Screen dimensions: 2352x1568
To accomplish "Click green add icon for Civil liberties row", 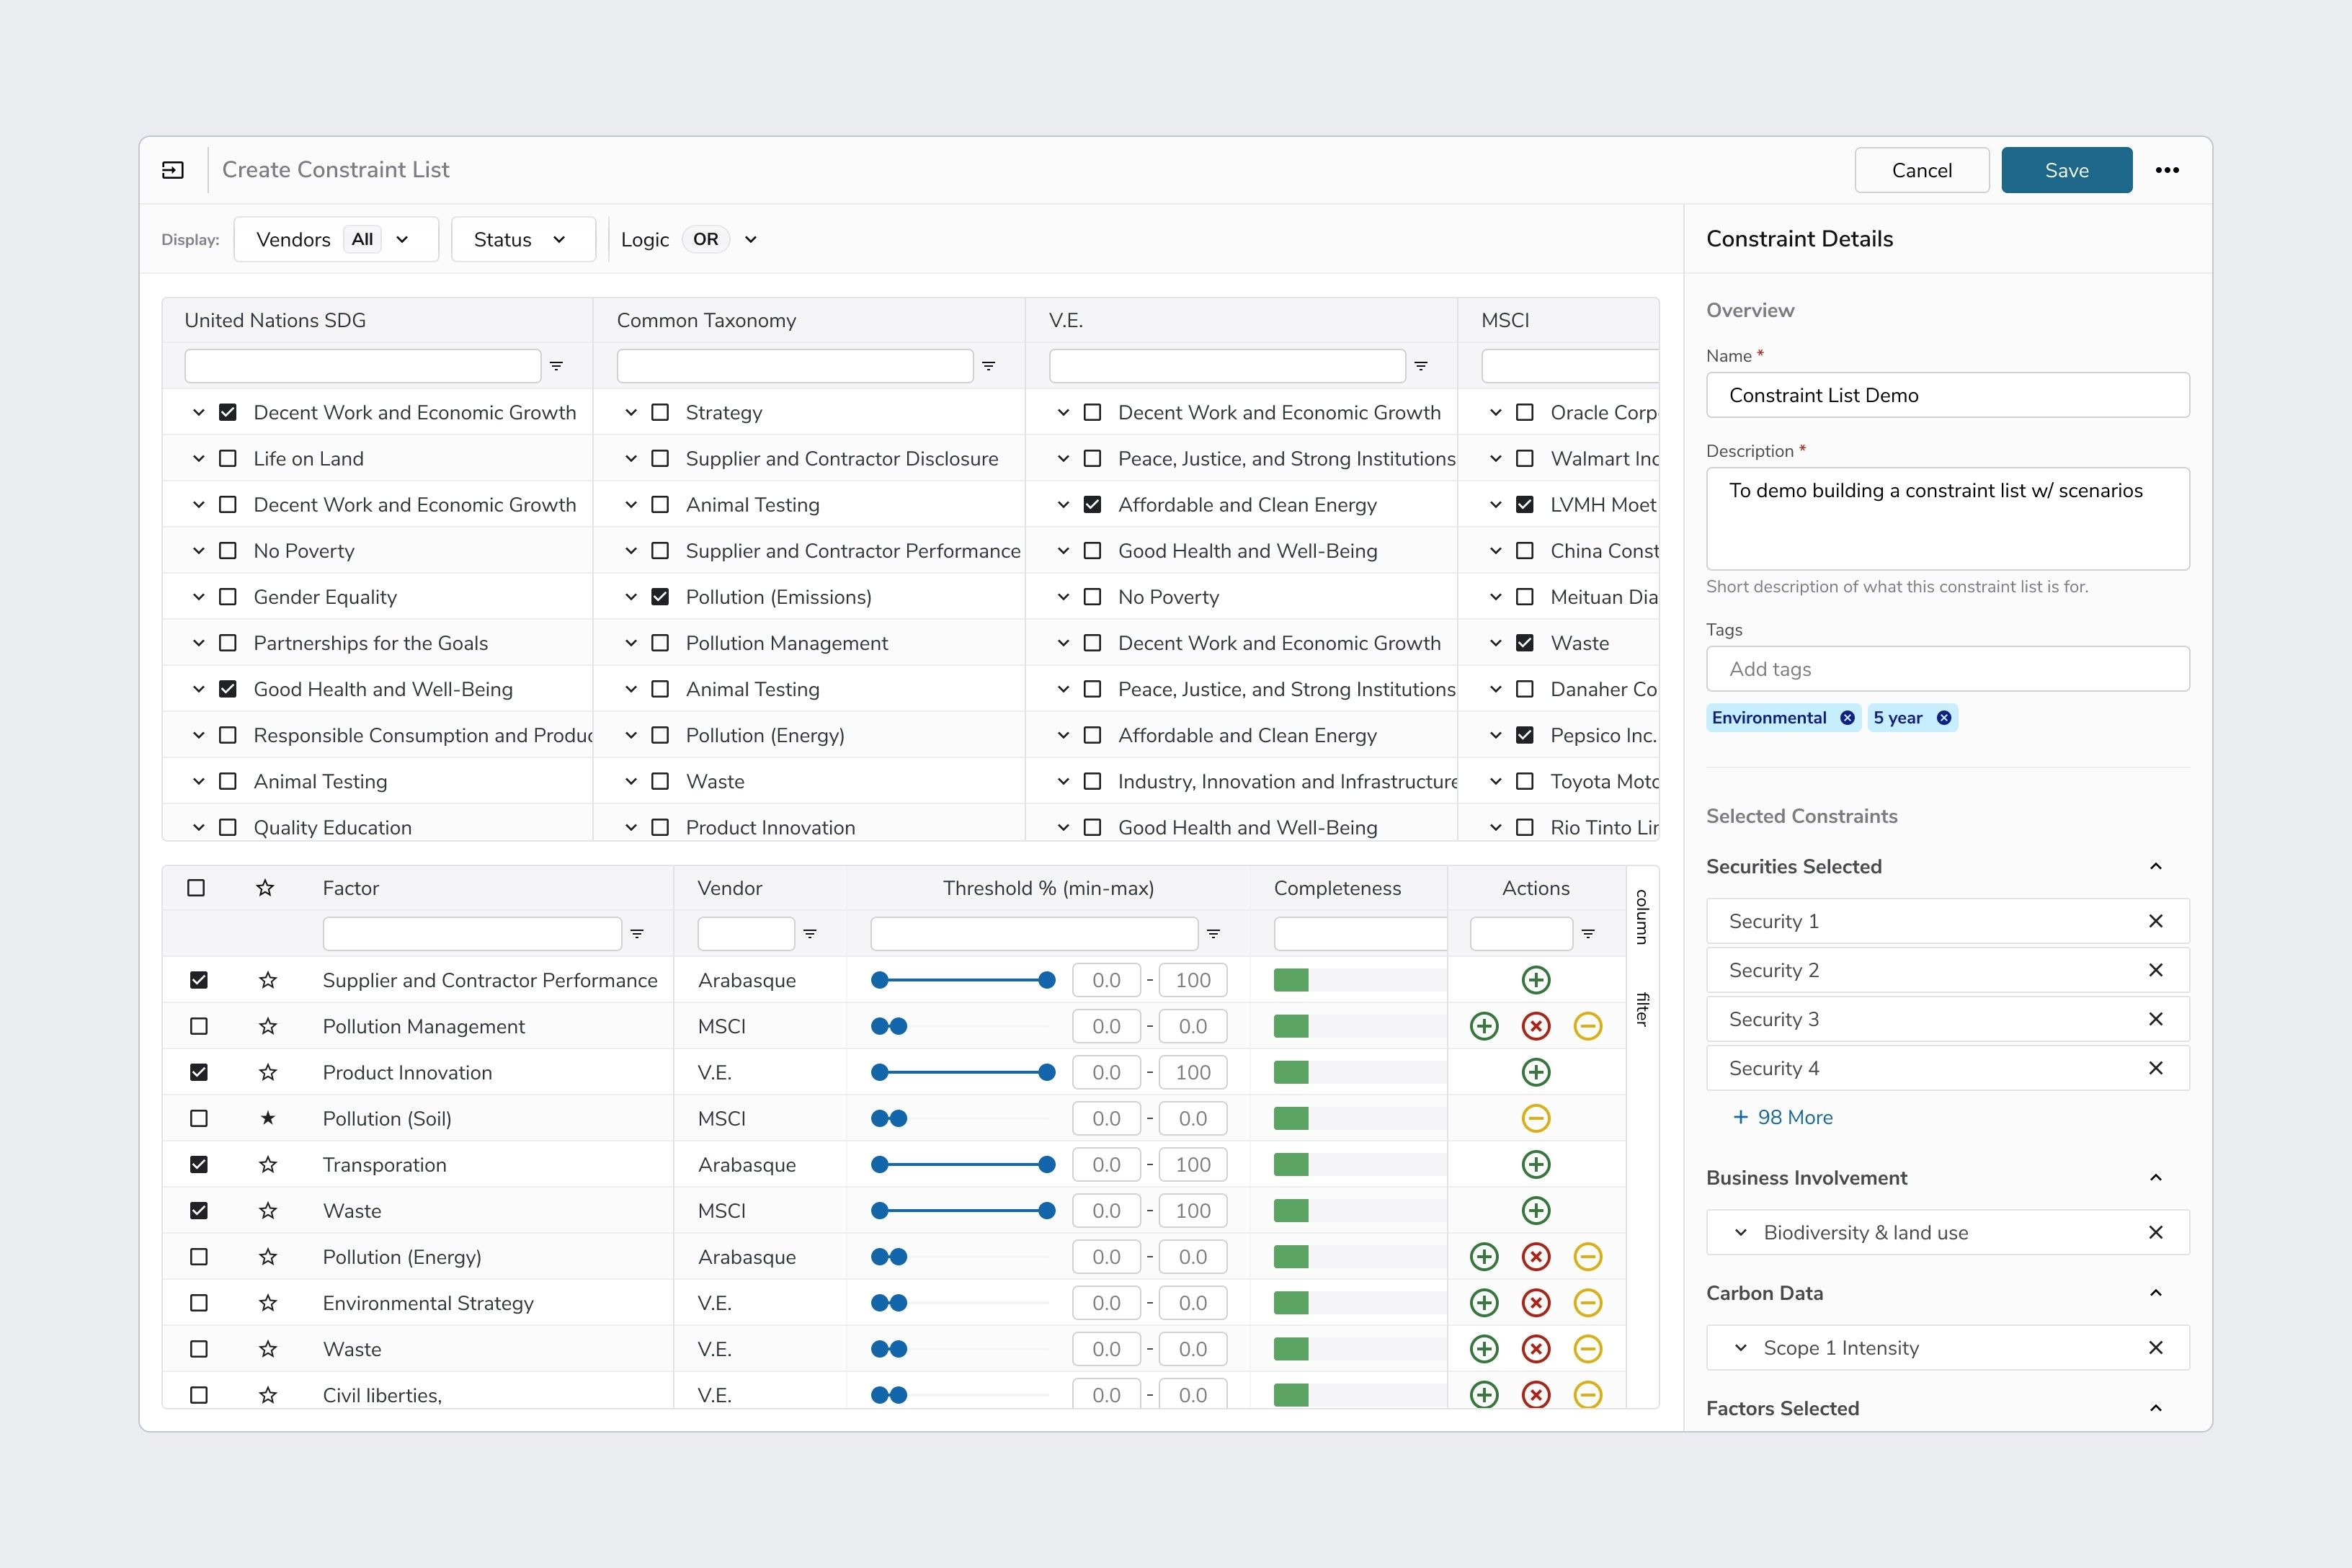I will pos(1484,1395).
